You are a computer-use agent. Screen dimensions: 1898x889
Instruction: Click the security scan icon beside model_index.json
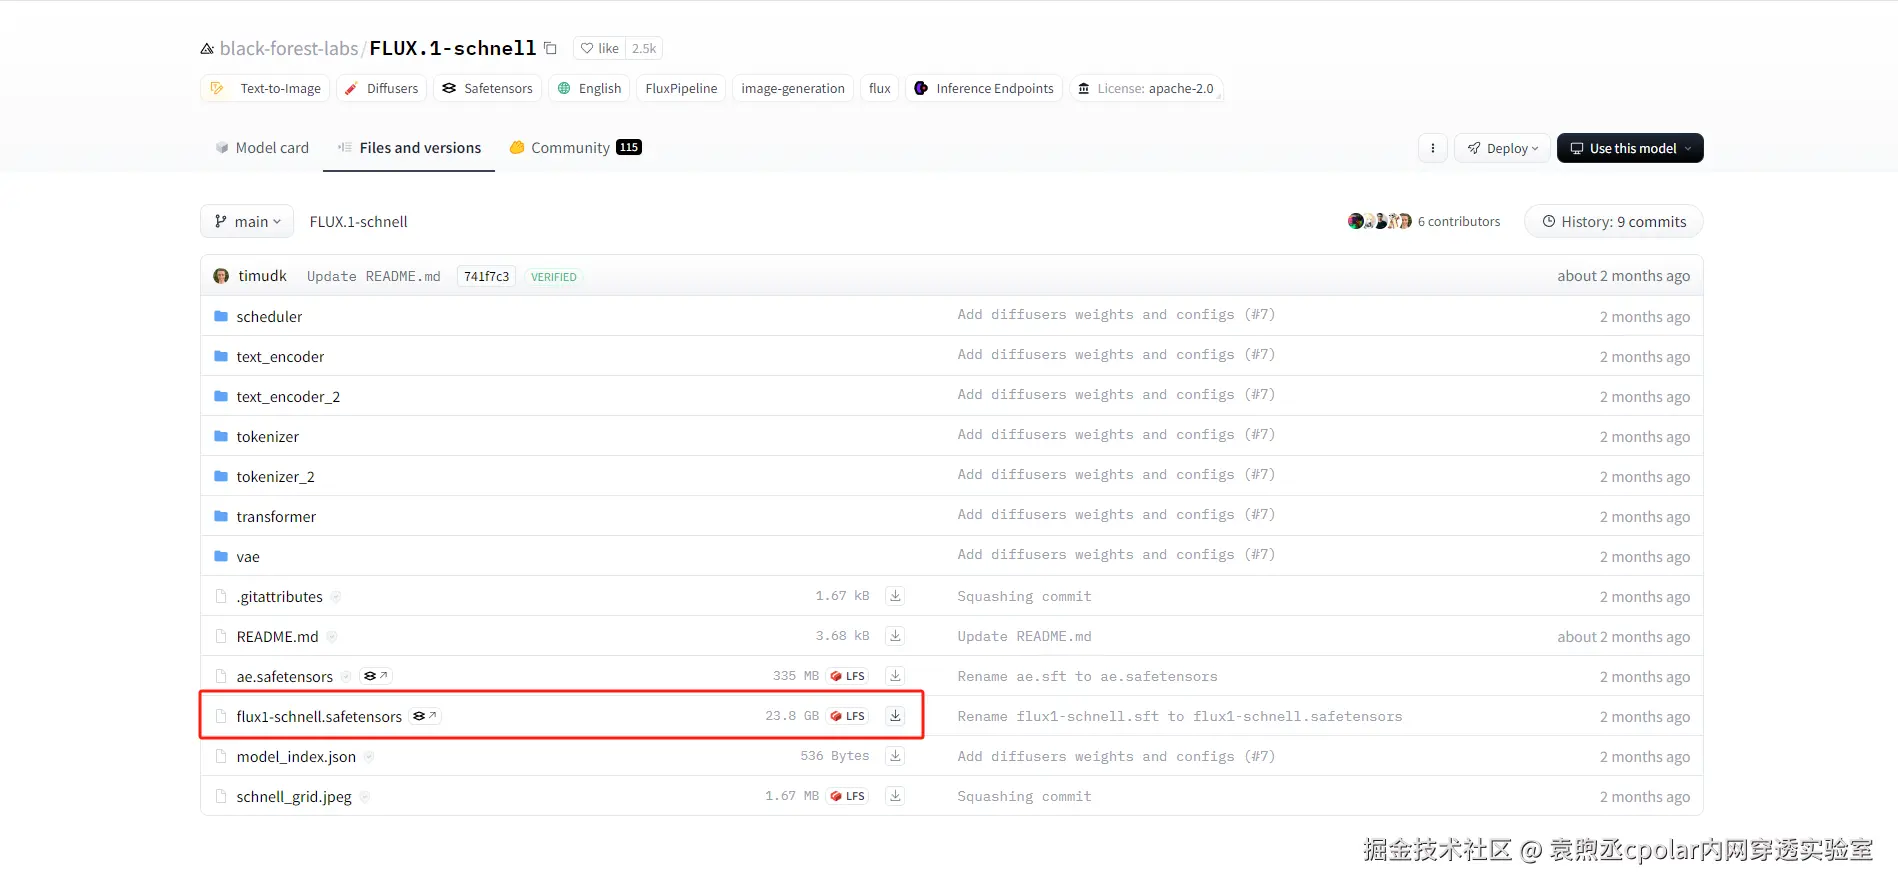point(369,757)
